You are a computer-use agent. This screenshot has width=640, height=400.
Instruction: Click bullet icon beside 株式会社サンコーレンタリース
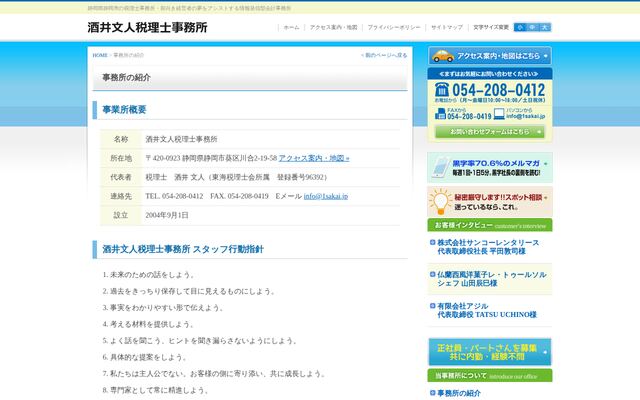[433, 242]
